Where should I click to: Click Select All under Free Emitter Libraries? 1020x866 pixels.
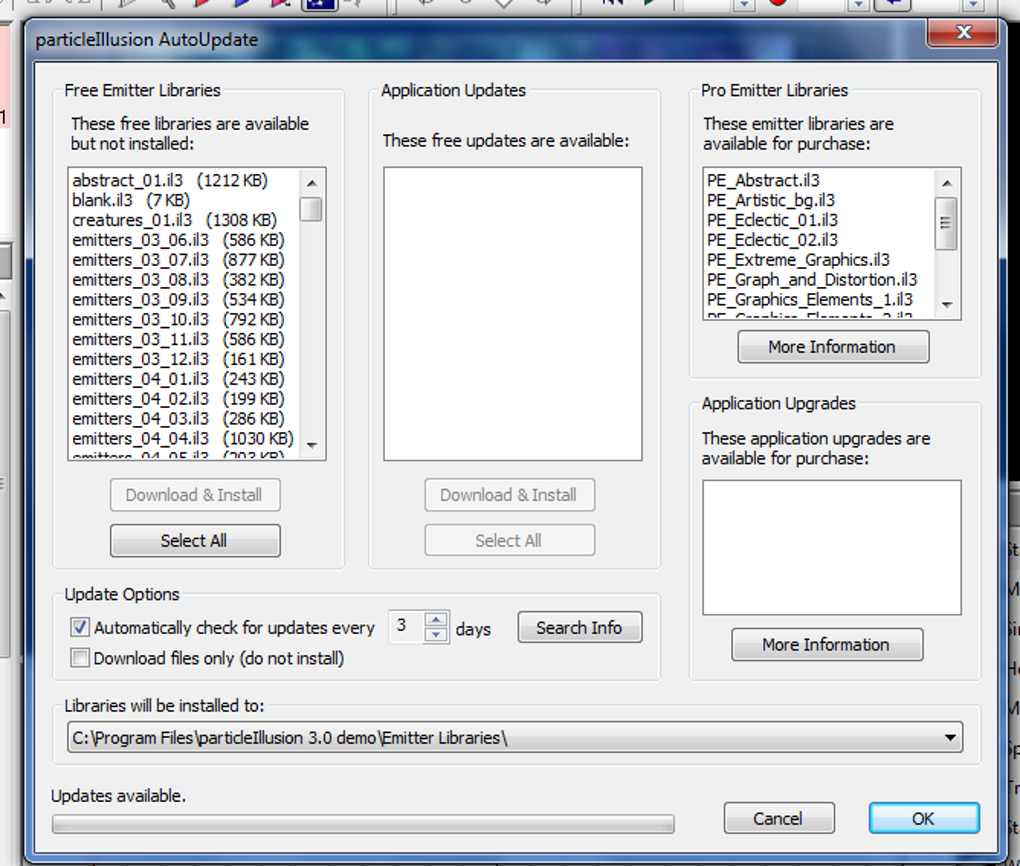click(195, 541)
